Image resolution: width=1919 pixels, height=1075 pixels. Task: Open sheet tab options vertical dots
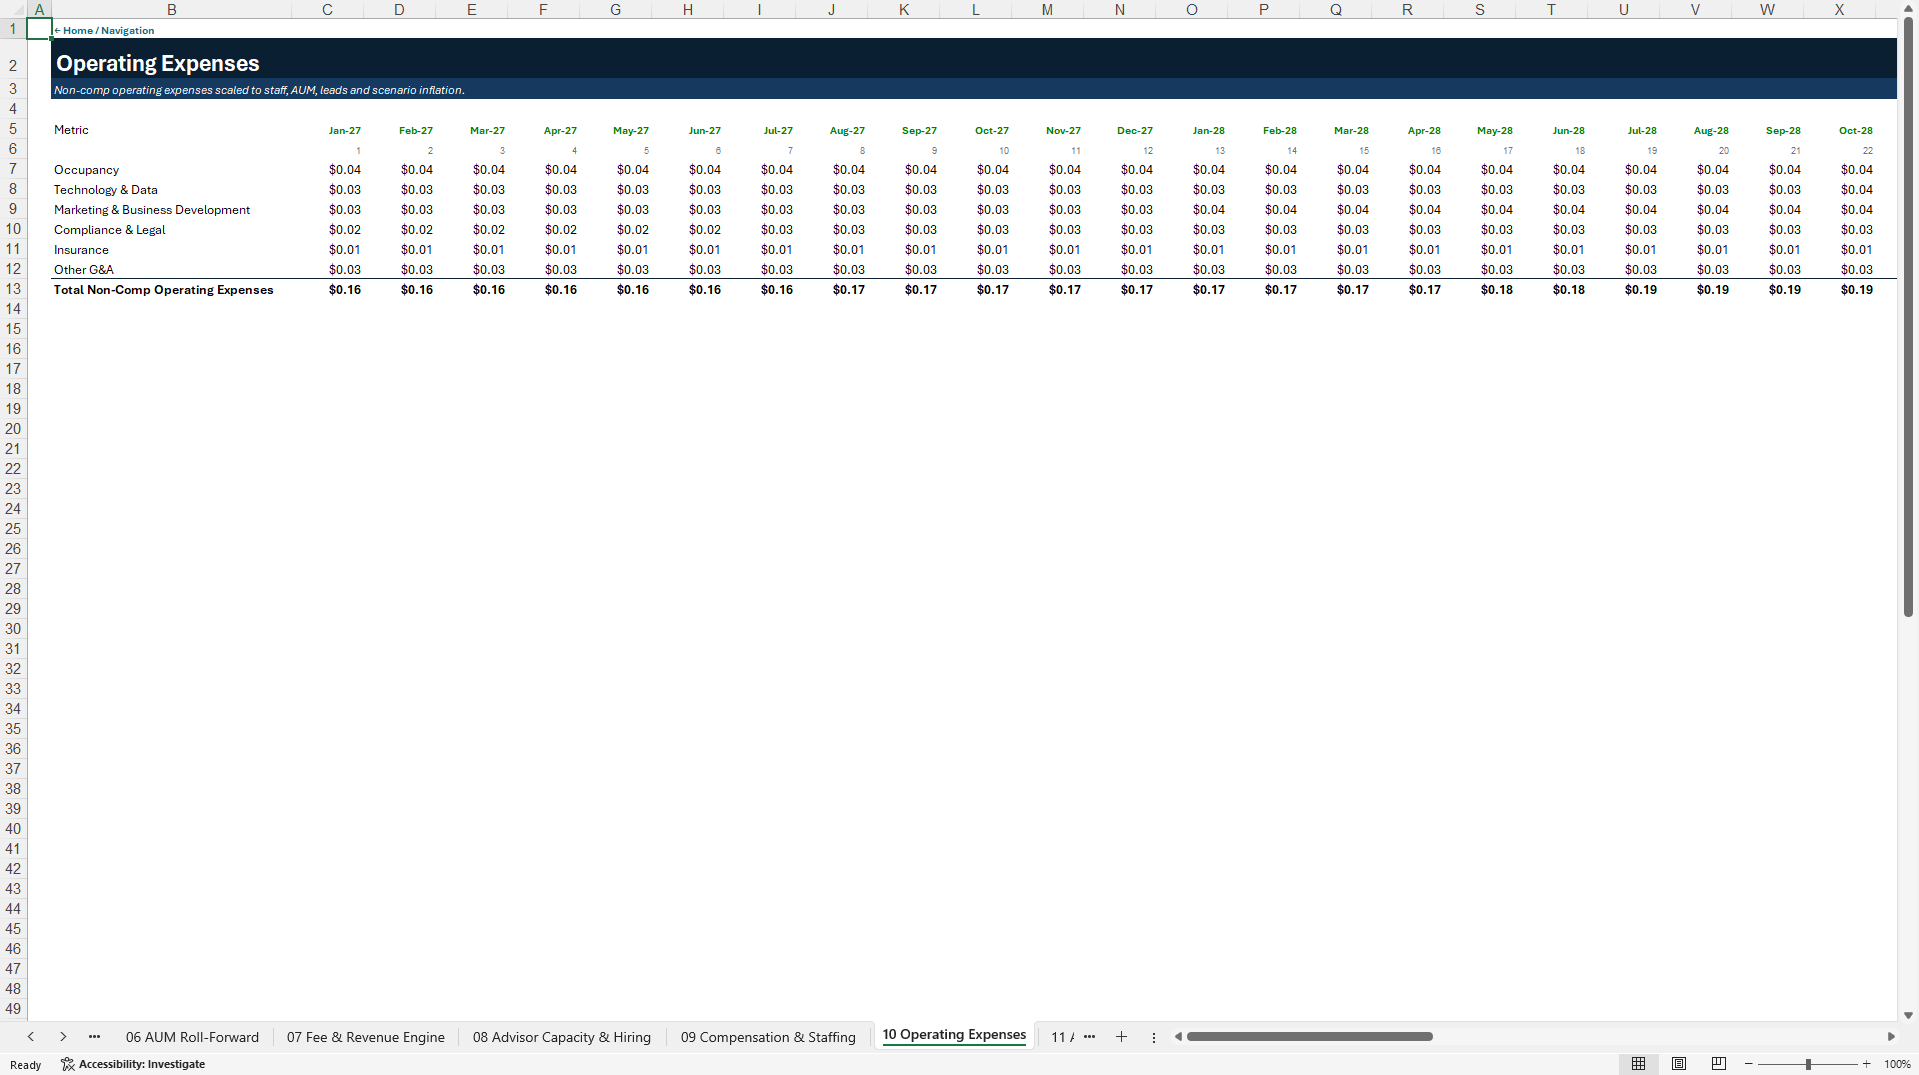click(x=1153, y=1037)
